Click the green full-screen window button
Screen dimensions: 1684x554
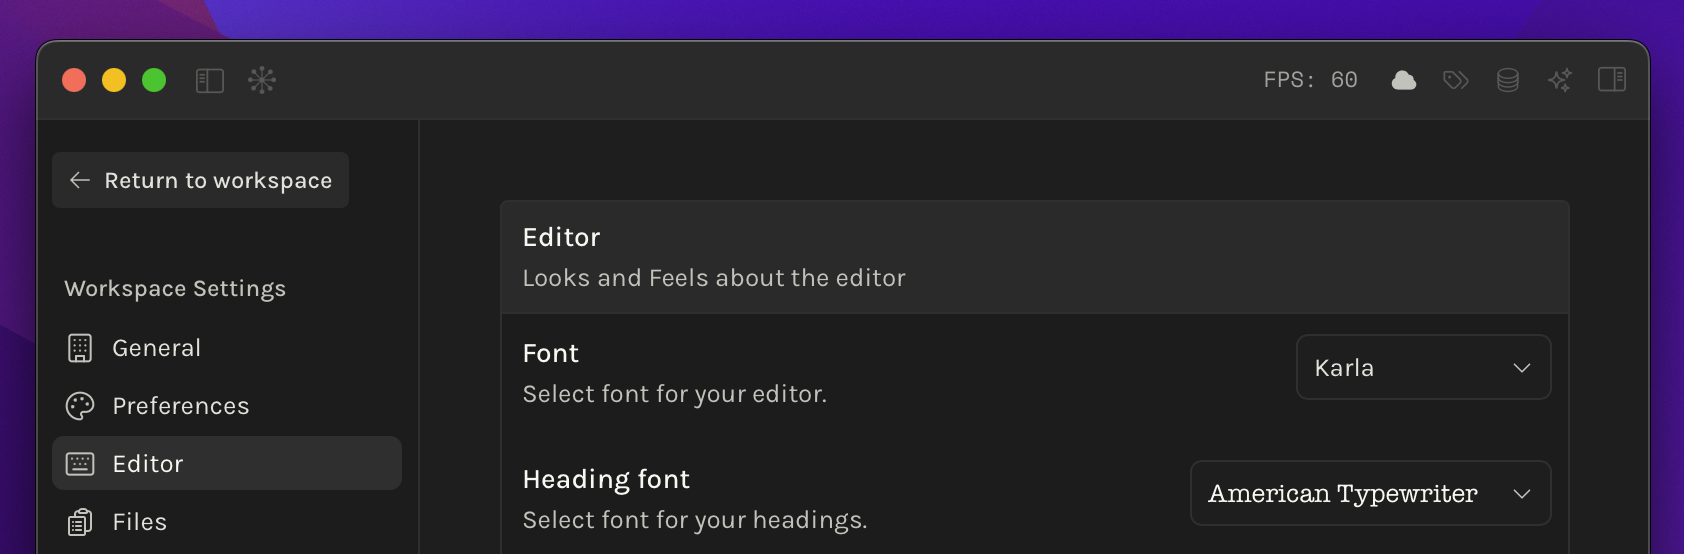point(154,80)
